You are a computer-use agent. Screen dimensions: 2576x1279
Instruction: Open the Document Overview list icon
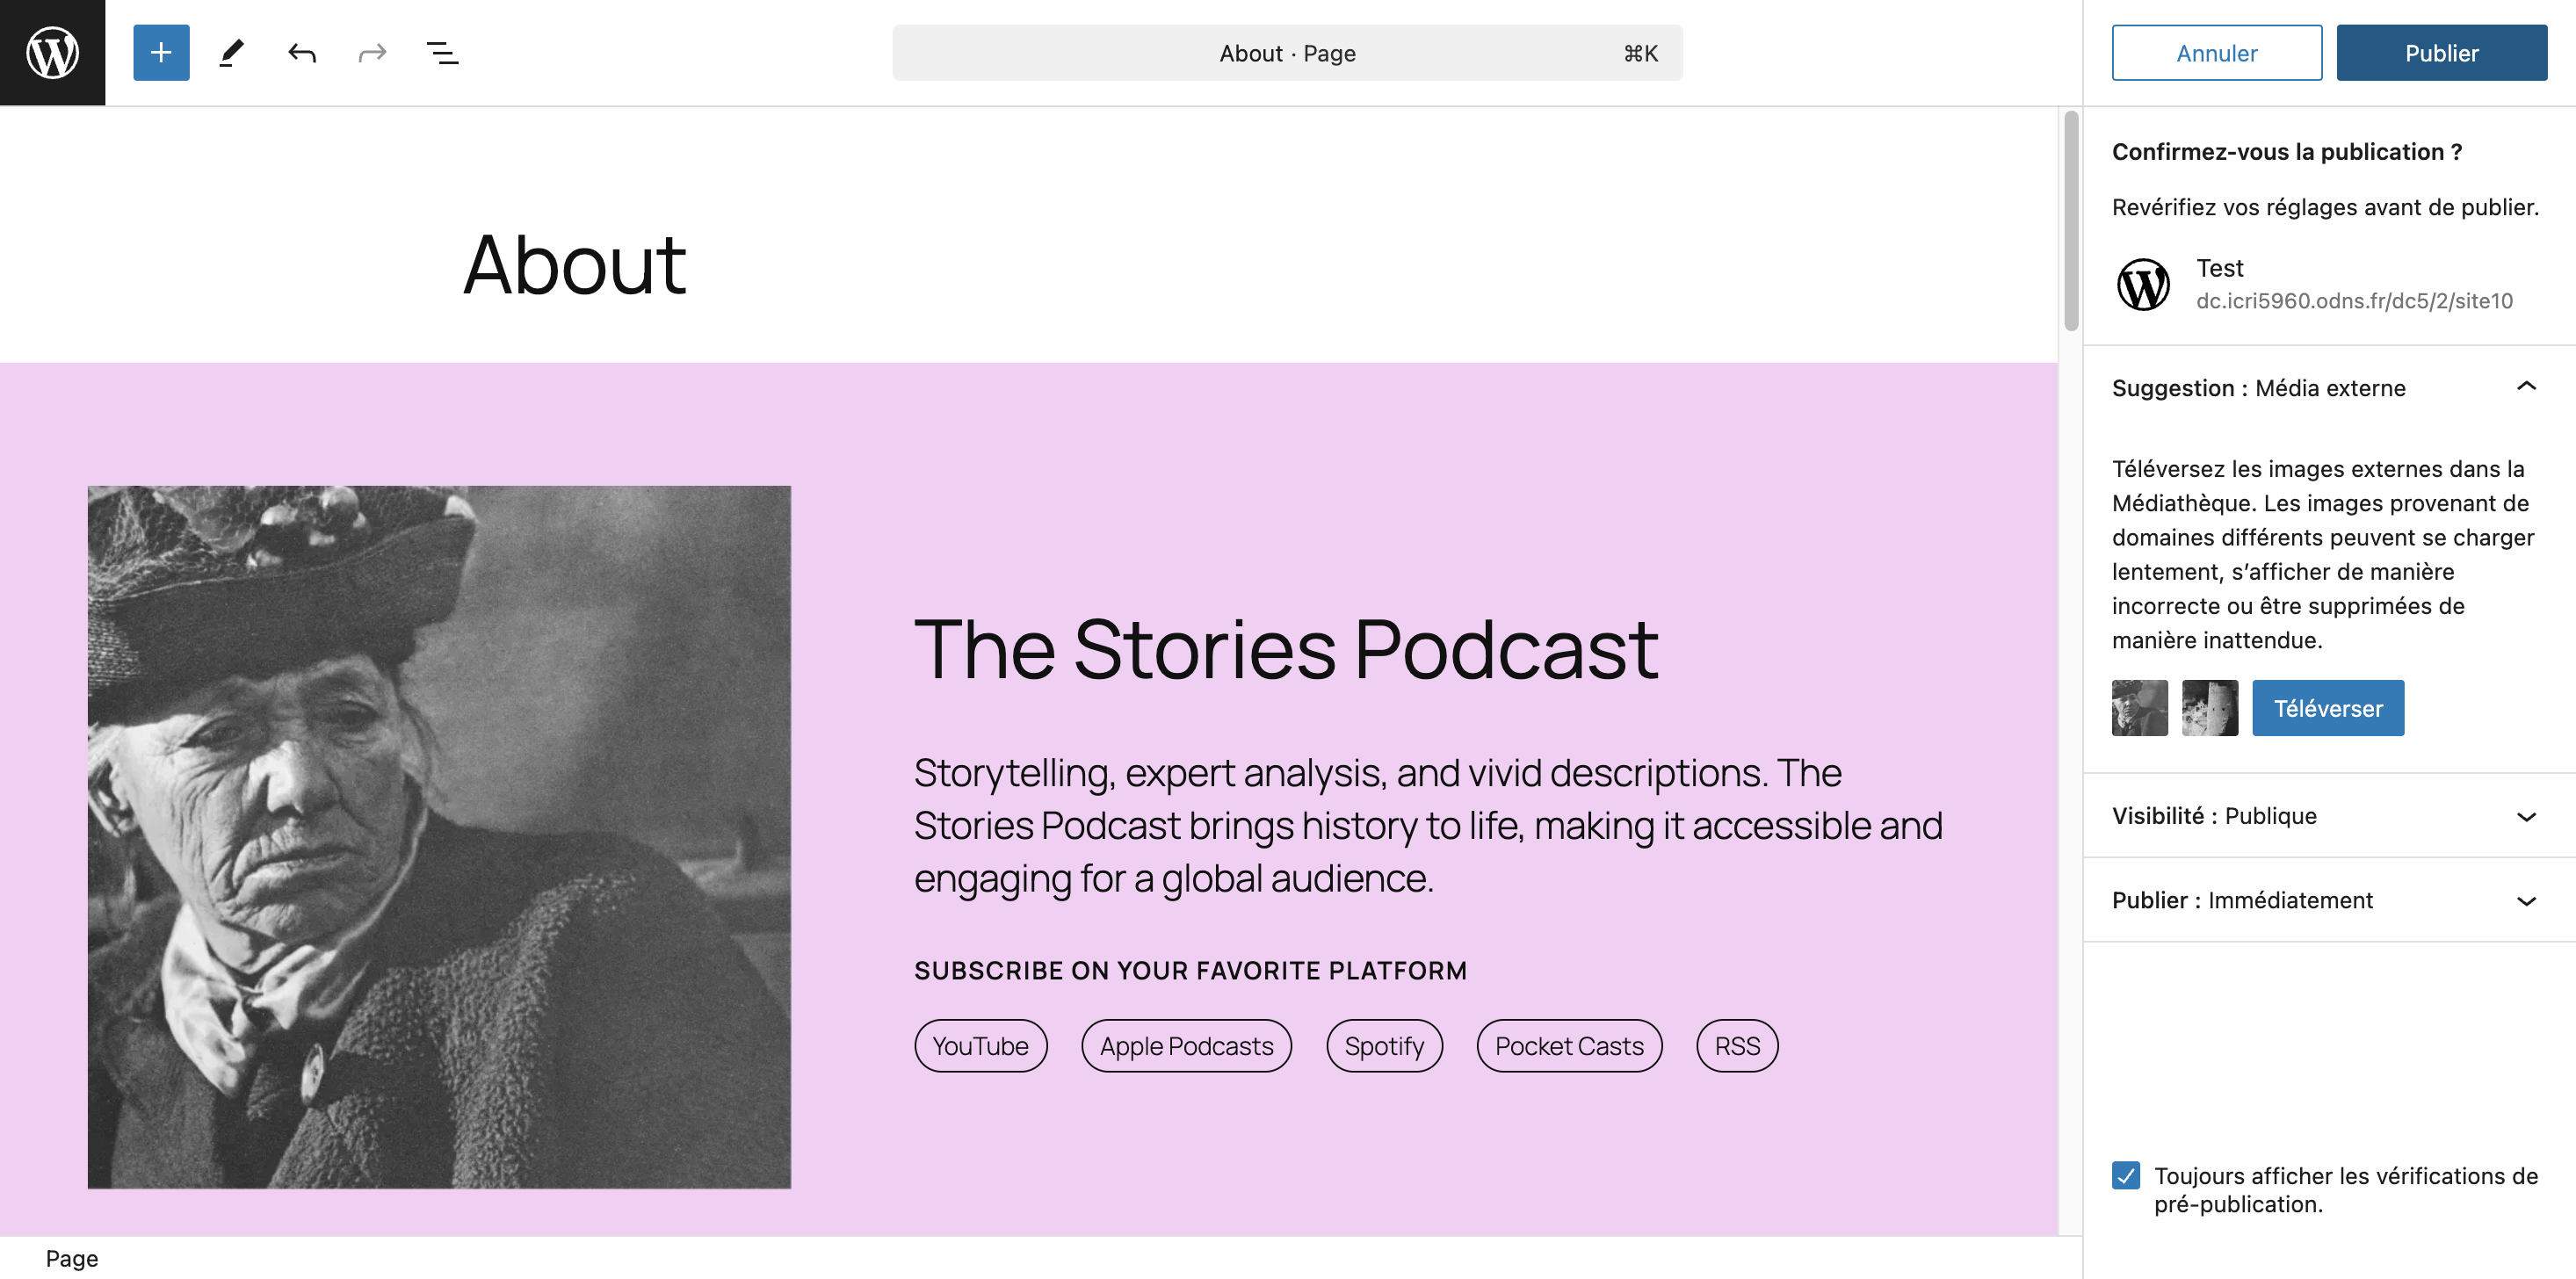[x=442, y=52]
